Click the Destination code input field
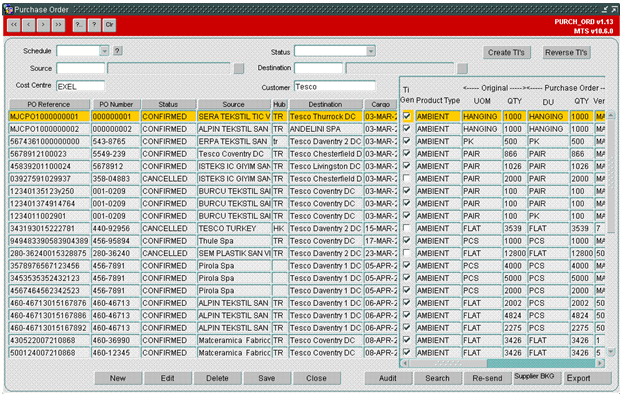620x395 pixels. (x=318, y=68)
